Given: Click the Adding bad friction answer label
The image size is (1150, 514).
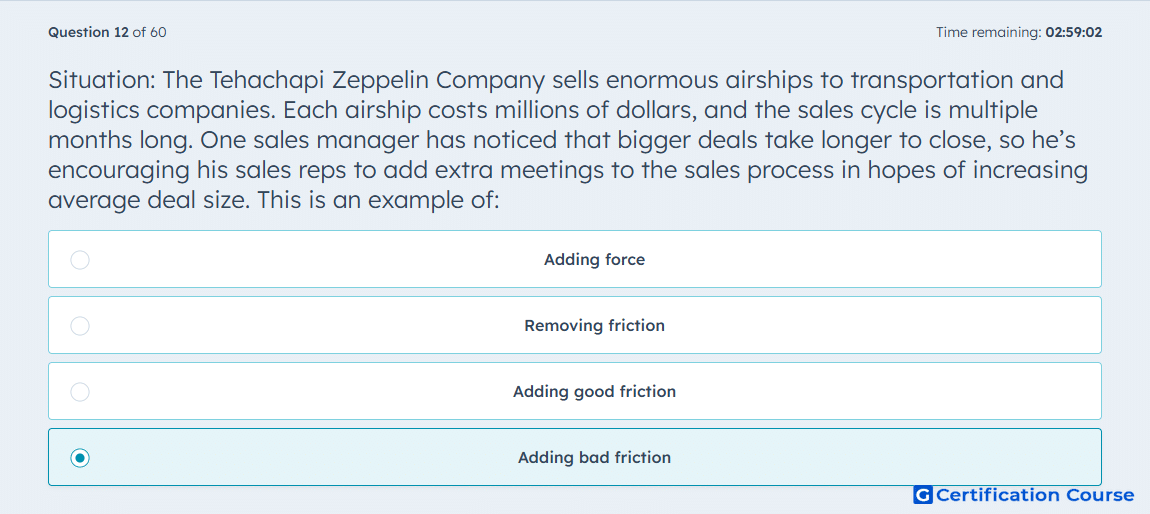Looking at the screenshot, I should pyautogui.click(x=594, y=458).
